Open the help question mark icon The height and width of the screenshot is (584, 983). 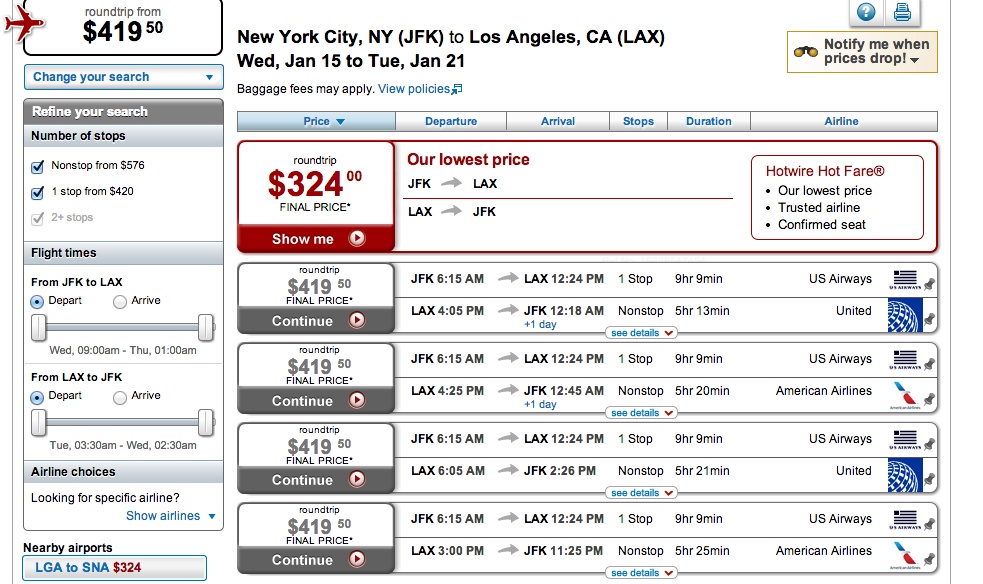pyautogui.click(x=866, y=11)
